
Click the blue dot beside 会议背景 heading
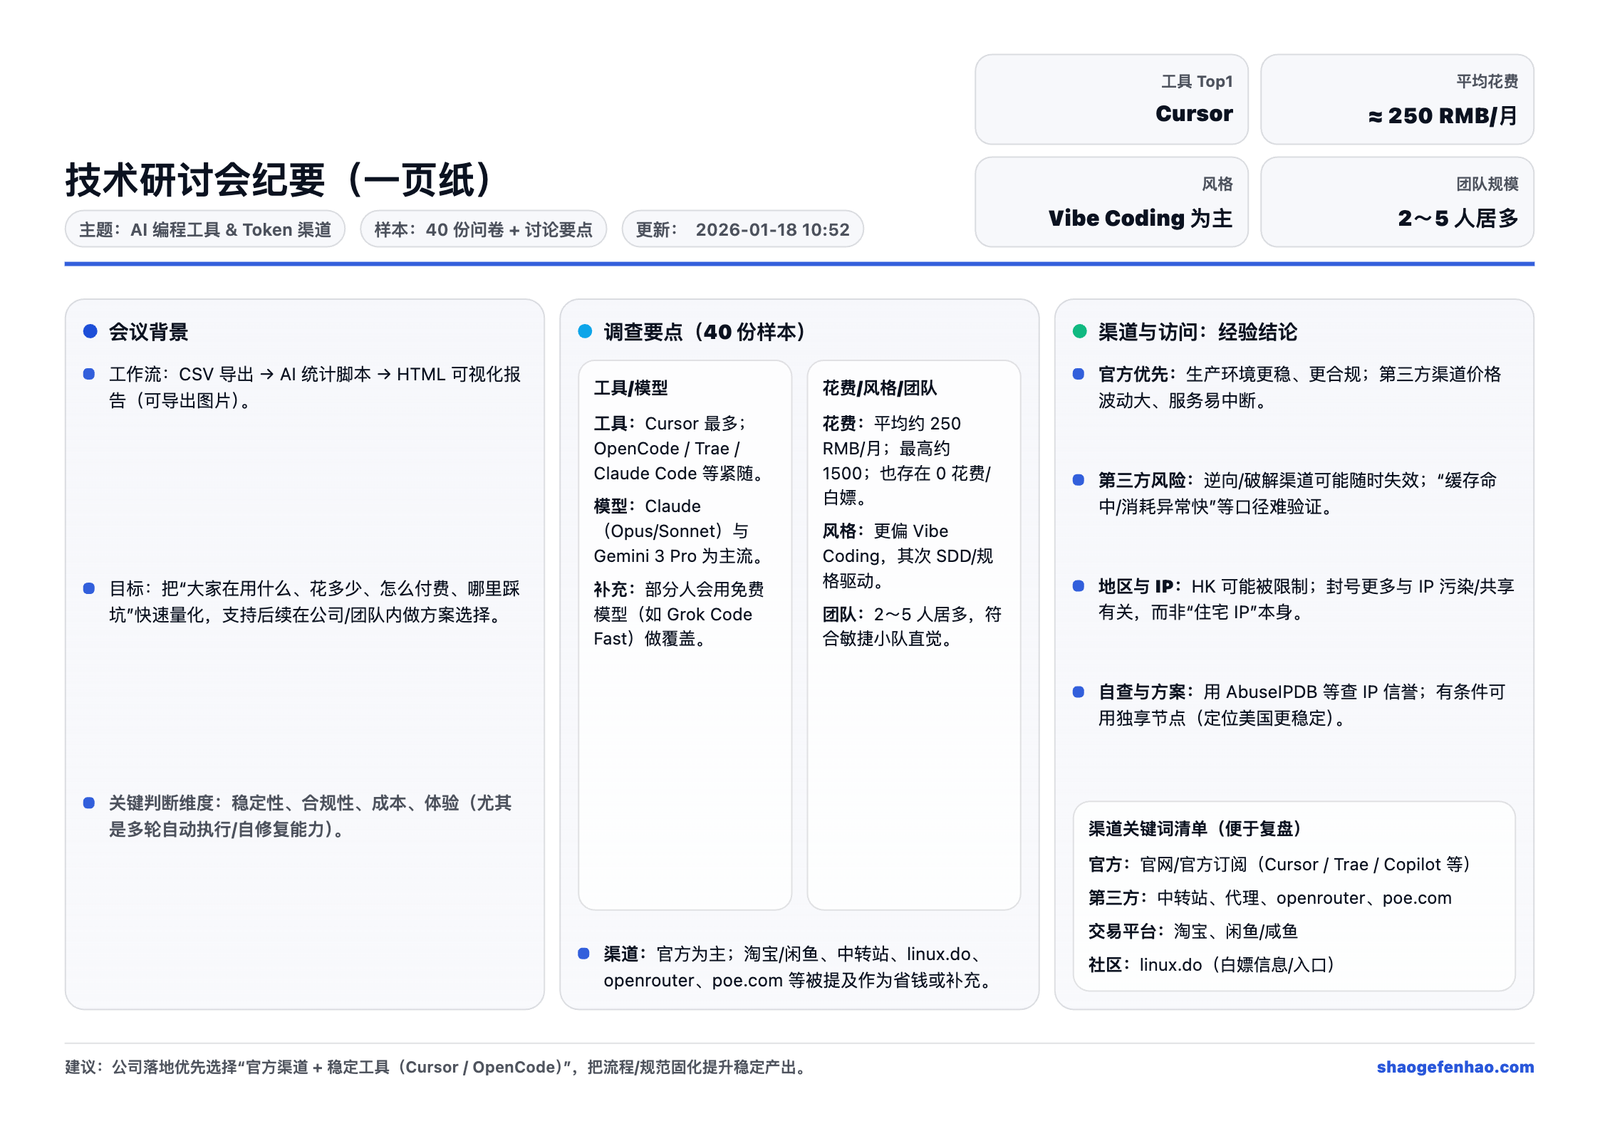[89, 331]
